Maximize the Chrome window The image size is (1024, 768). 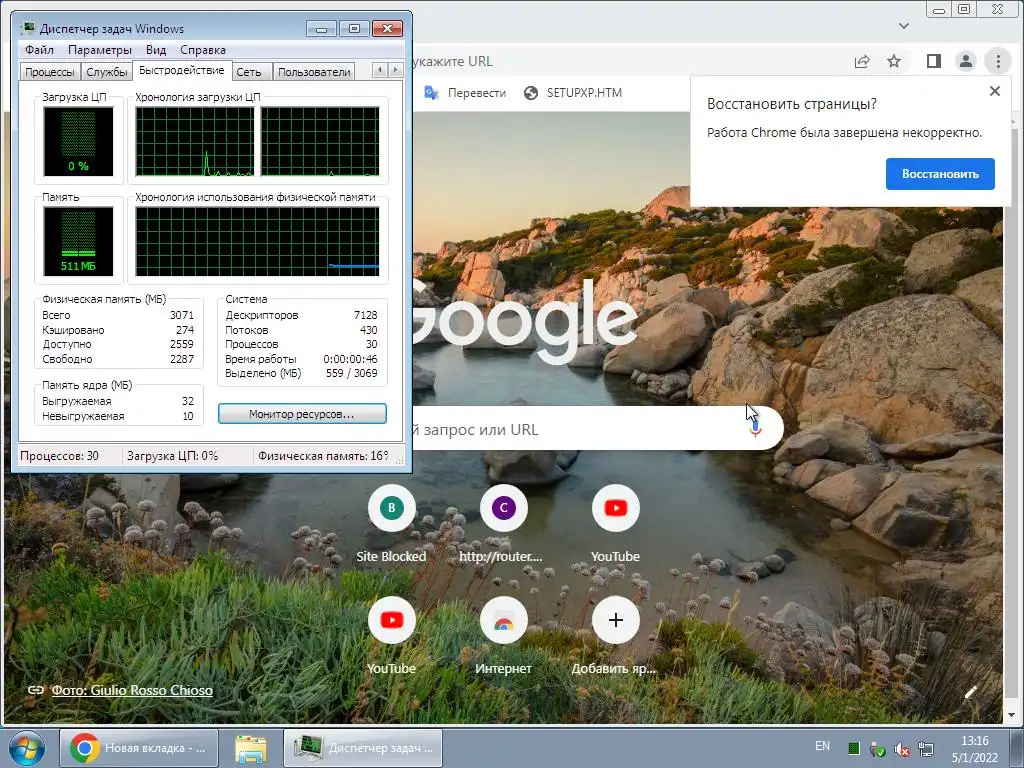pos(964,10)
